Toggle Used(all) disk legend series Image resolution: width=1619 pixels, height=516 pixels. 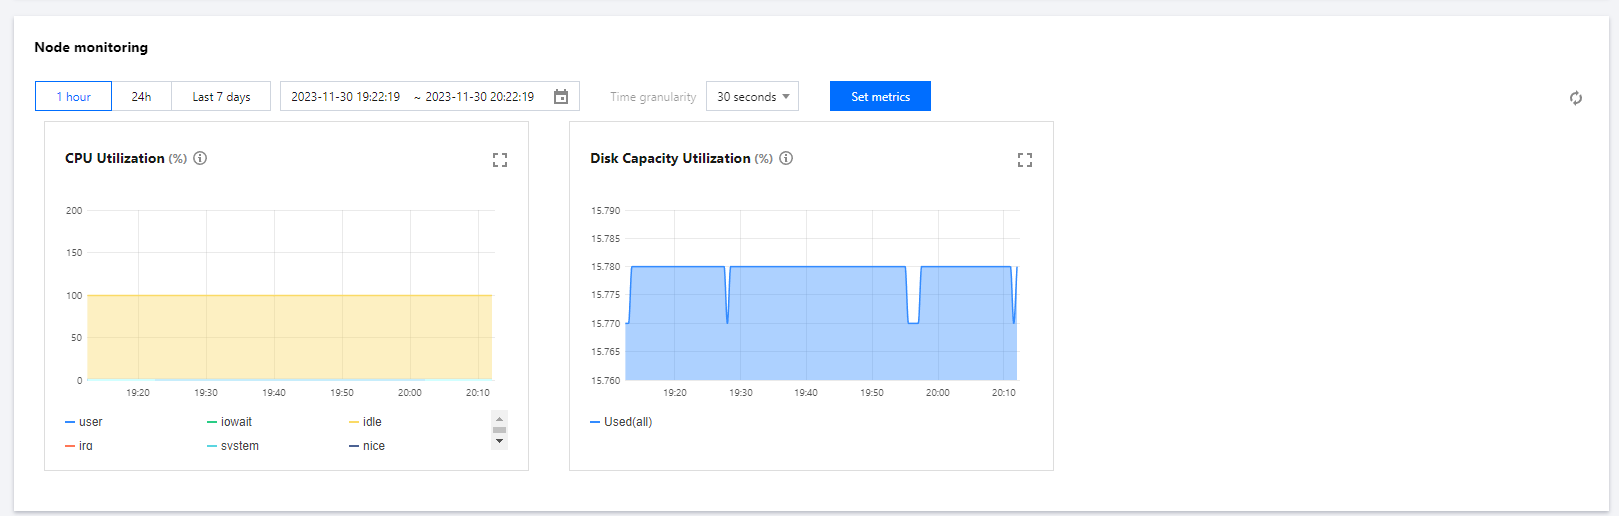(621, 422)
